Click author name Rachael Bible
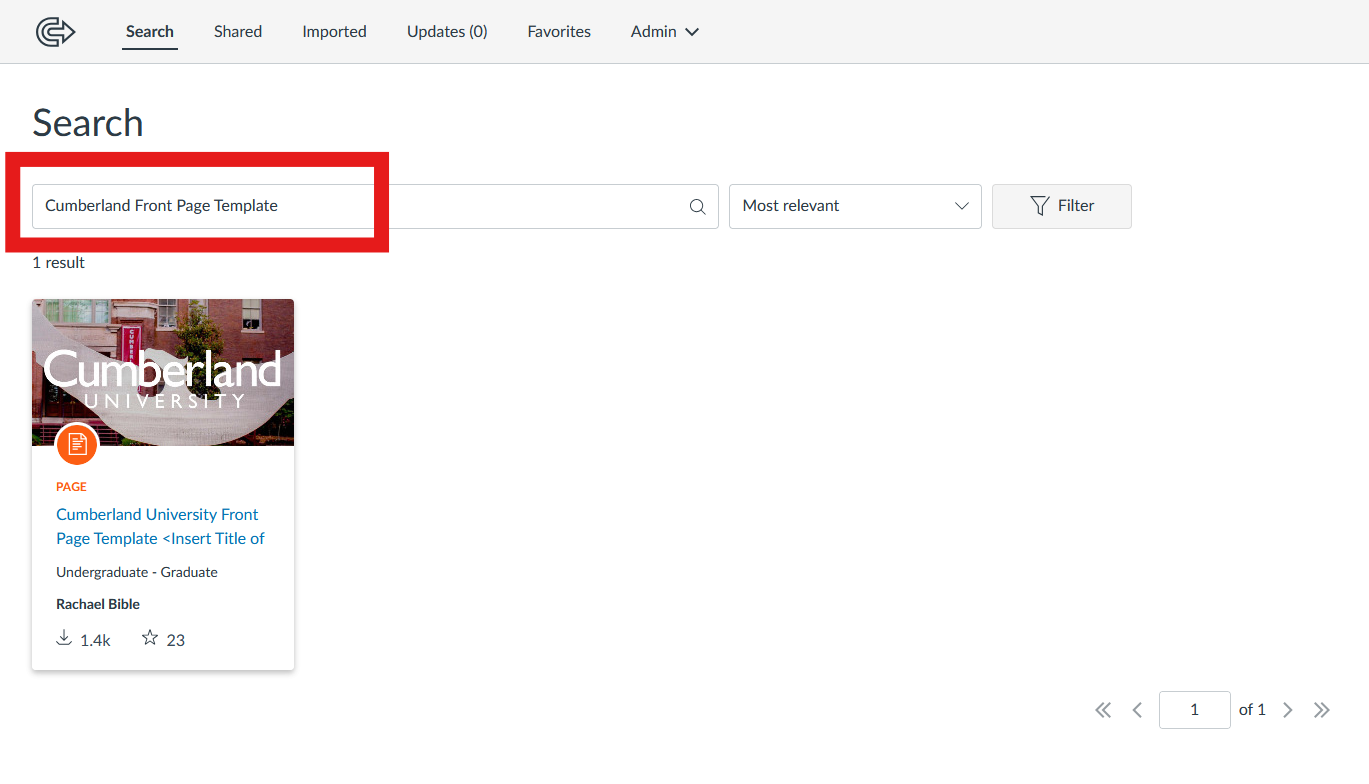 (98, 604)
